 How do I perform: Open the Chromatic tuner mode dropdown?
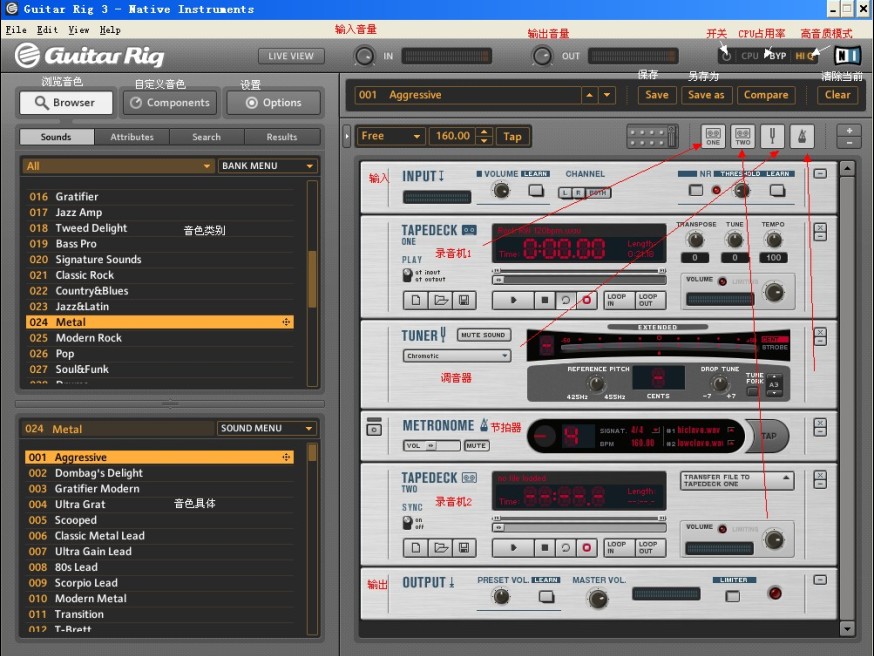tap(456, 356)
